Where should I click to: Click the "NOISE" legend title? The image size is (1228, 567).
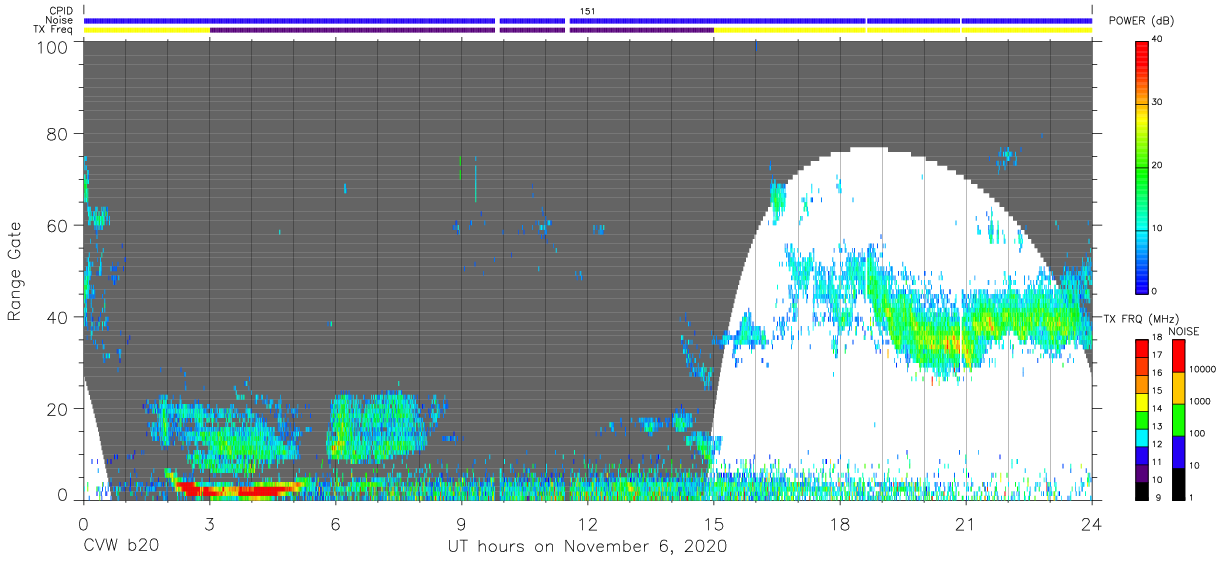click(1183, 331)
